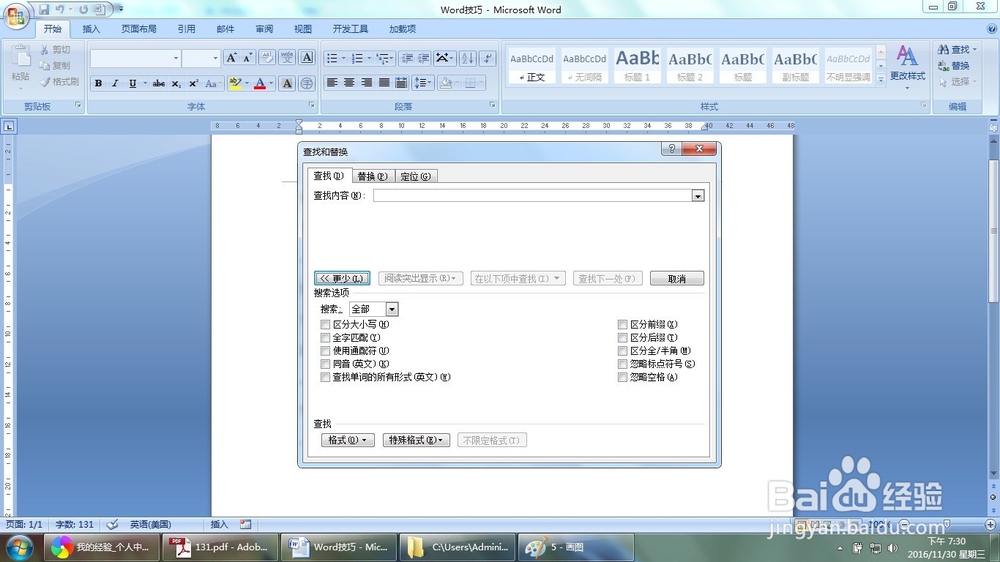The height and width of the screenshot is (562, 1000).
Task: Open 更改样式 change styles
Action: pyautogui.click(x=908, y=65)
